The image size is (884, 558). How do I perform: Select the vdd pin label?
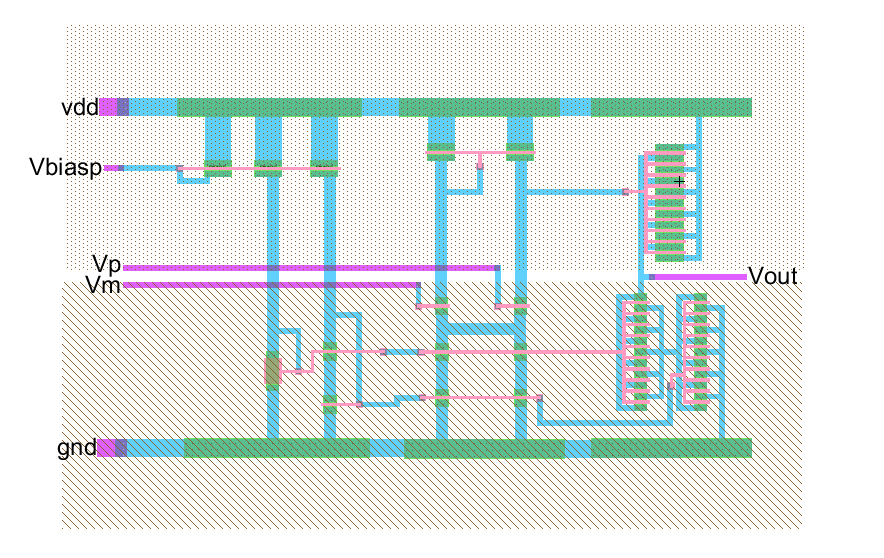(79, 107)
